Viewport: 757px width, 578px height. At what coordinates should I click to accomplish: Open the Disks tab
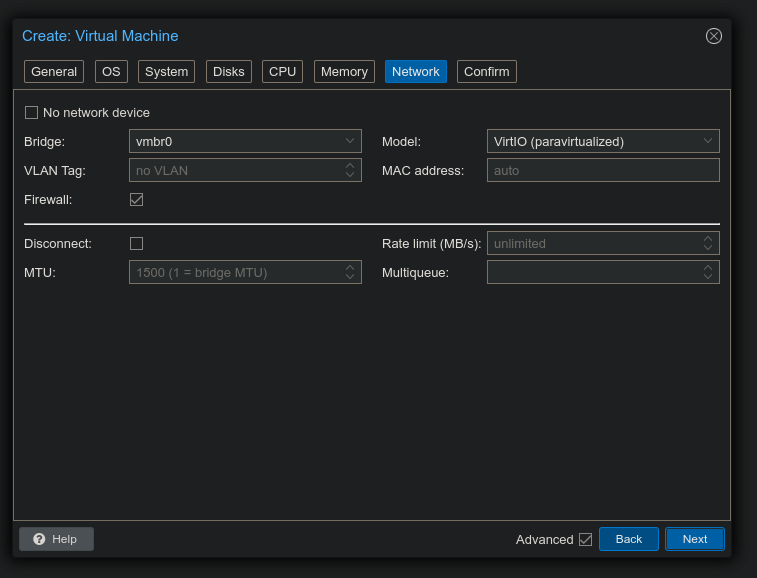229,72
